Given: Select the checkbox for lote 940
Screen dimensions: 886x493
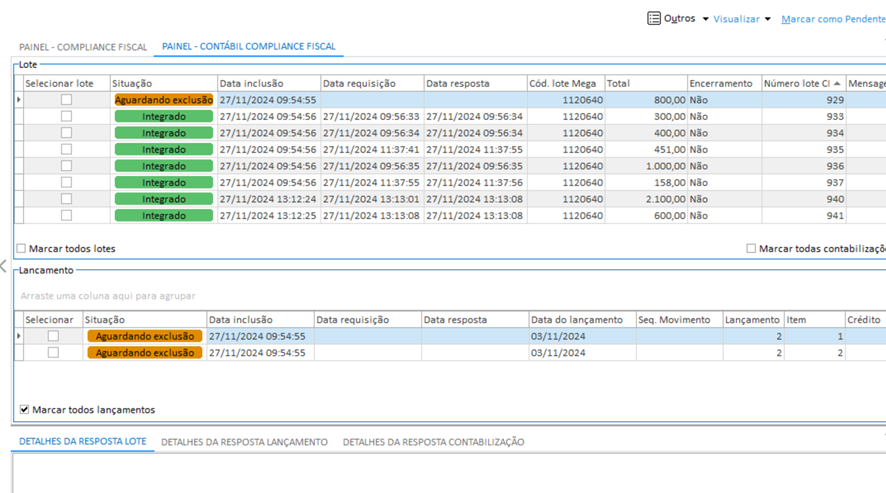Looking at the screenshot, I should tap(66, 199).
